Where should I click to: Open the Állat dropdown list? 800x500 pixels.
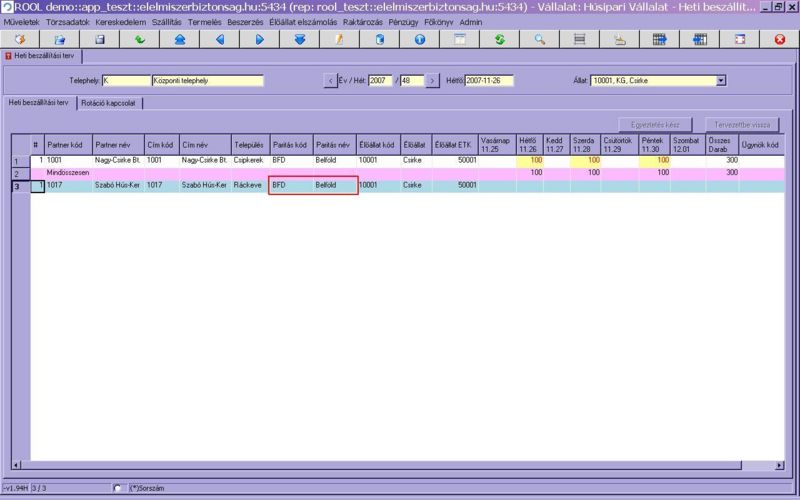pos(721,80)
